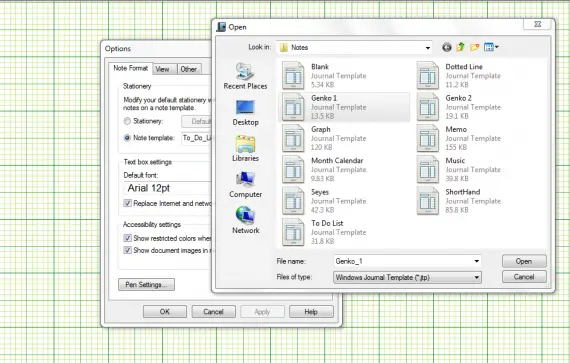Go to Recent Places in Open dialog
570x363 pixels.
click(x=245, y=76)
